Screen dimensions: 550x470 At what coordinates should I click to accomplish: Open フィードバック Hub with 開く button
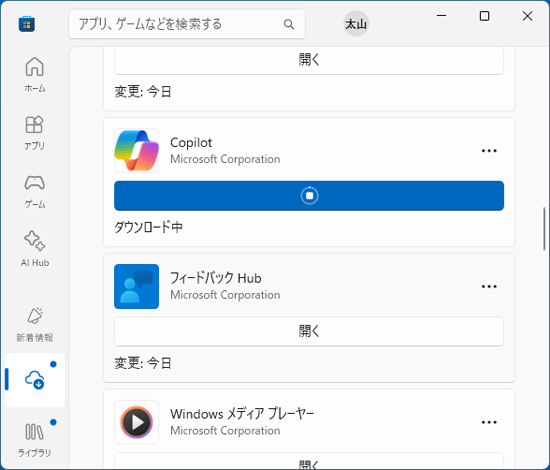(x=309, y=331)
